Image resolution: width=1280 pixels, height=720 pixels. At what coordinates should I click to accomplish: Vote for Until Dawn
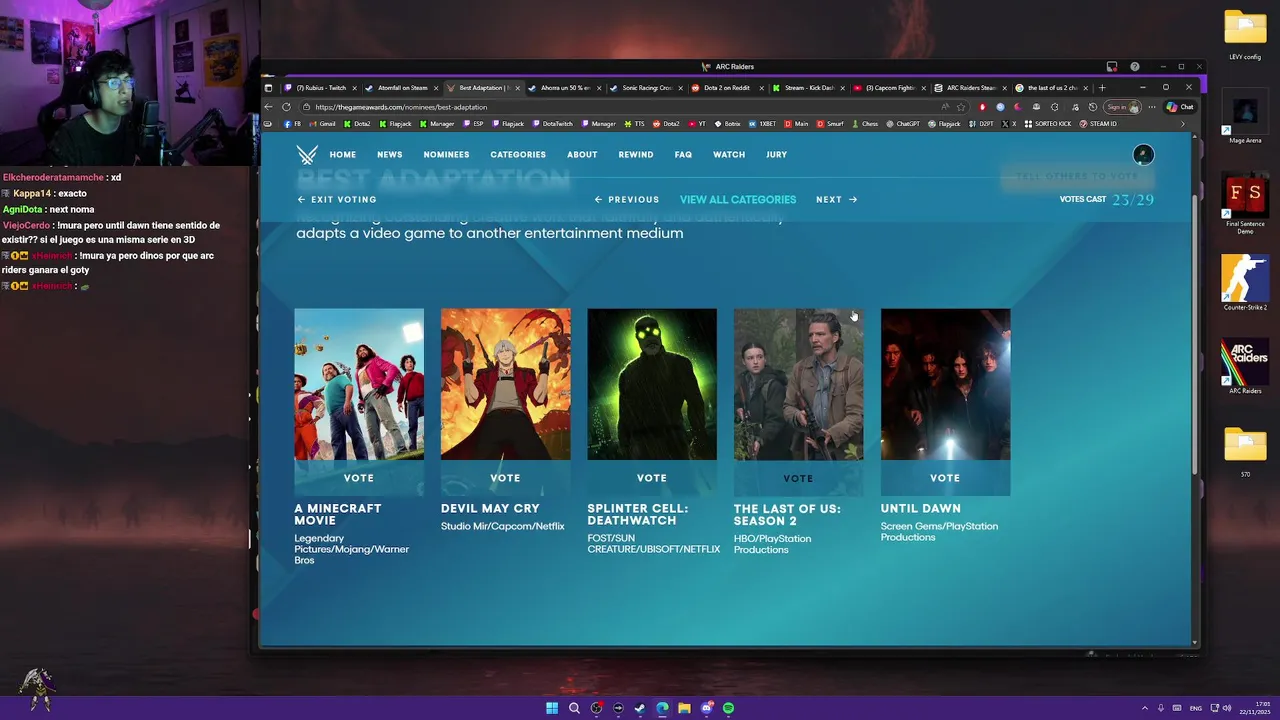coord(945,478)
